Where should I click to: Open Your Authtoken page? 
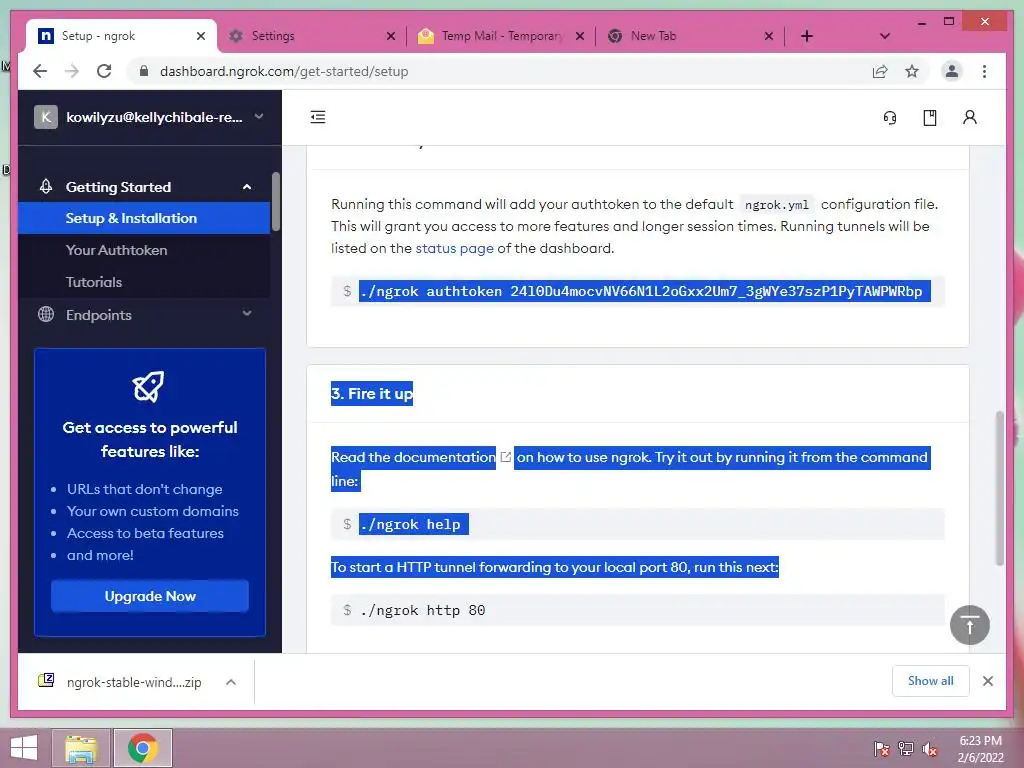point(116,250)
